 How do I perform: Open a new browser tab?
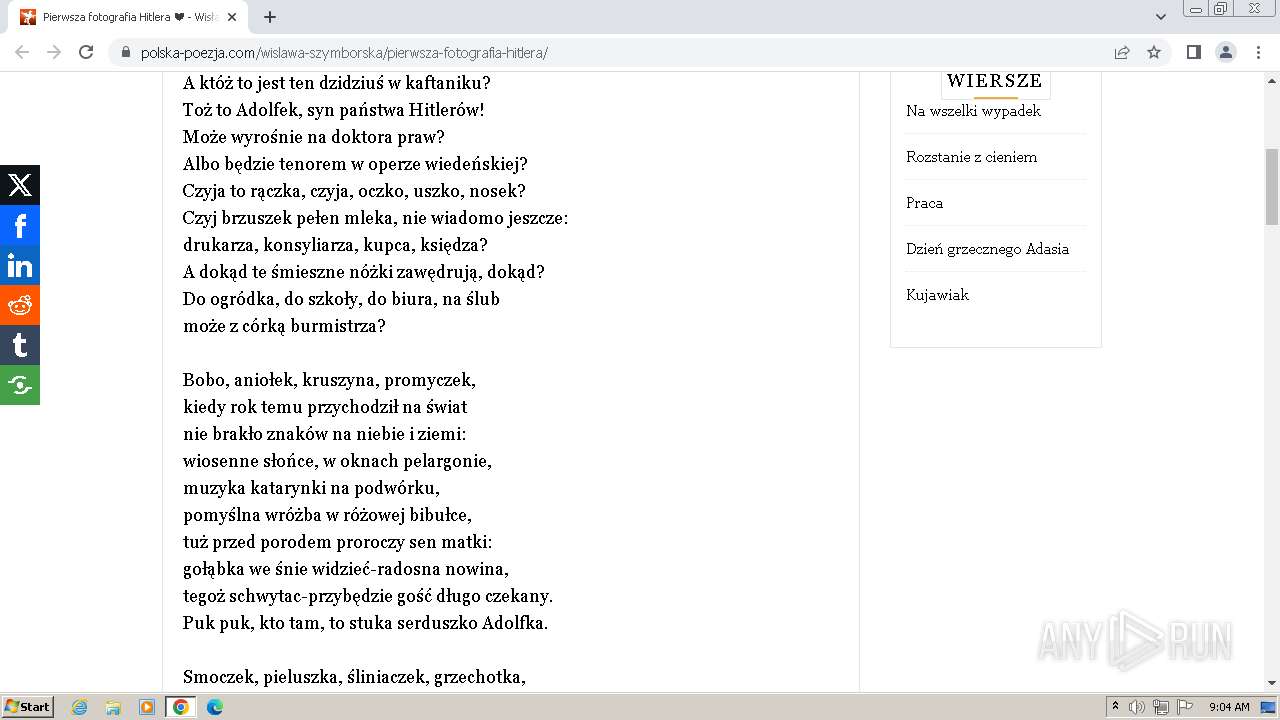coord(270,17)
